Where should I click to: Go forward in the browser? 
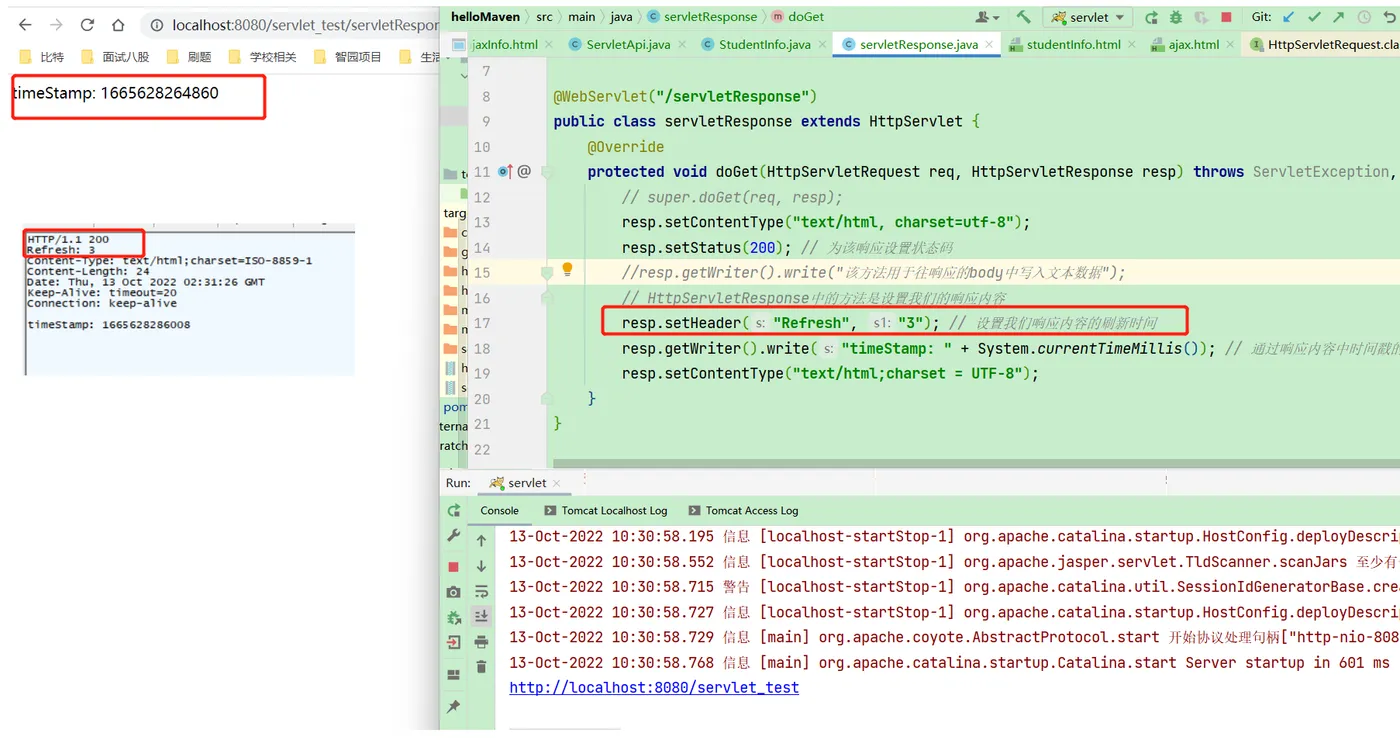56,25
